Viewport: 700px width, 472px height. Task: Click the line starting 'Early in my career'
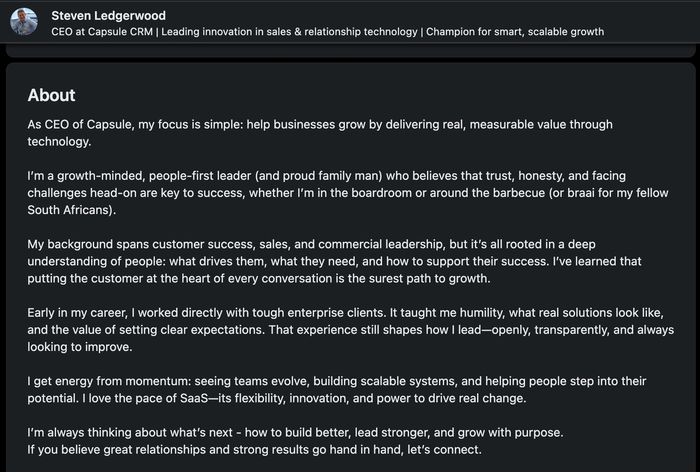(346, 313)
